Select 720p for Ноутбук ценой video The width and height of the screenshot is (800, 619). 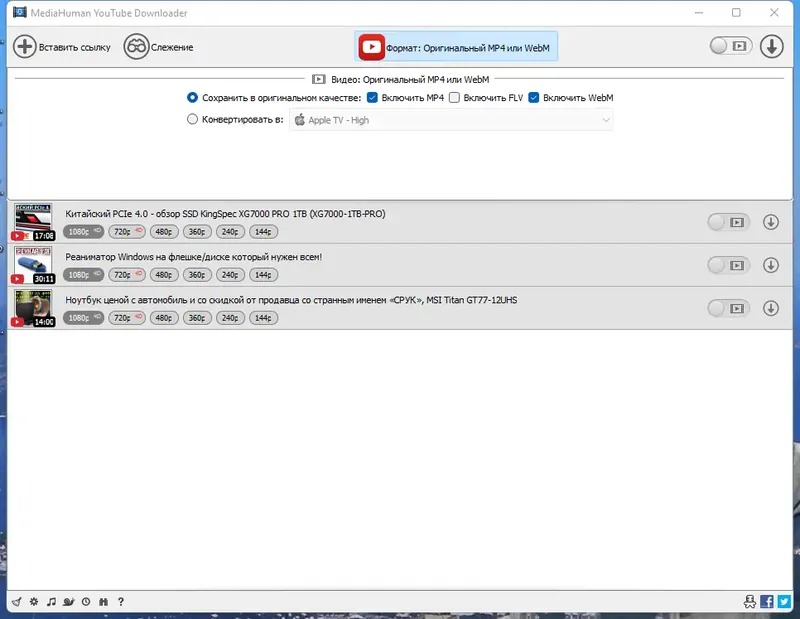127,318
